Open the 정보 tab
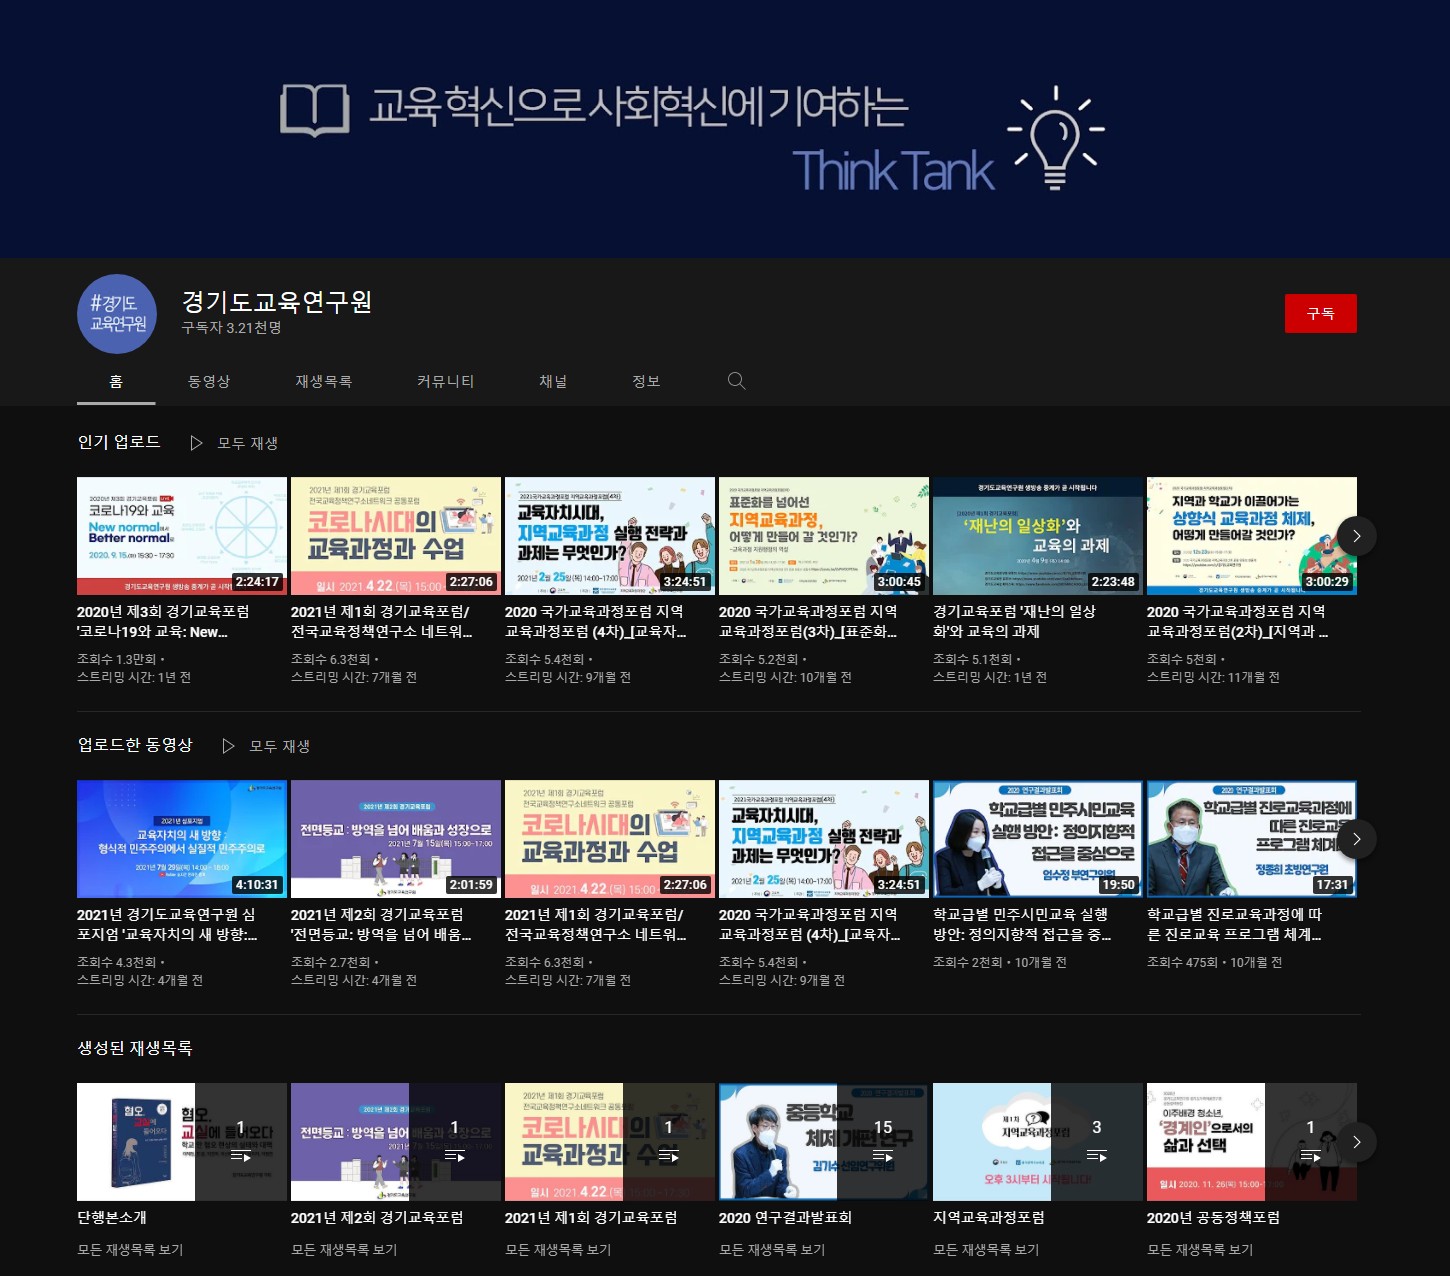Viewport: 1450px width, 1276px height. coord(646,381)
